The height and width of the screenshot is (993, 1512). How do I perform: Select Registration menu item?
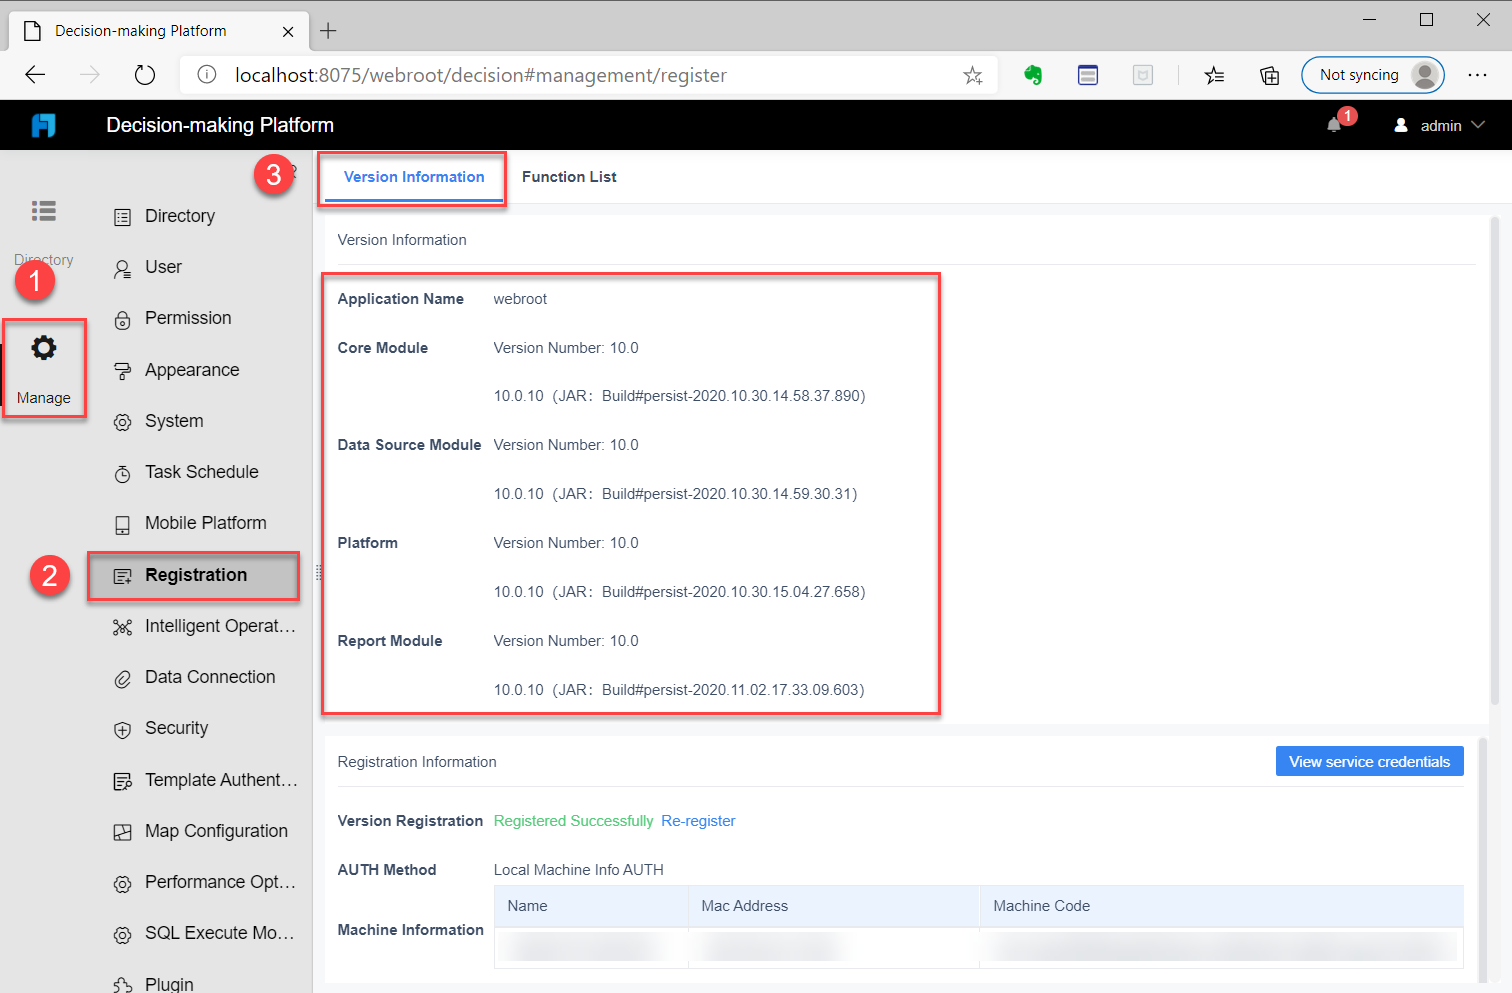point(196,575)
